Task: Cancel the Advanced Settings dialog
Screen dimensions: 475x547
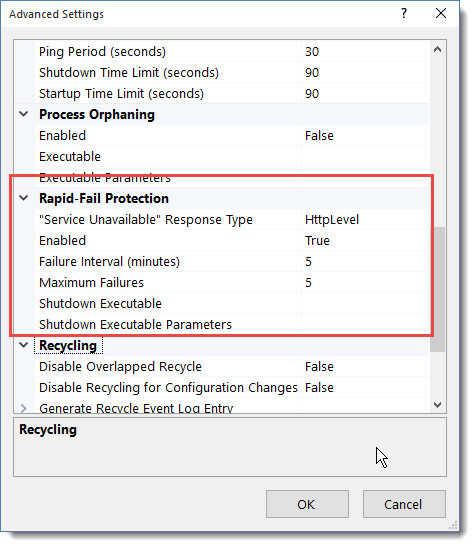Action: click(x=404, y=504)
